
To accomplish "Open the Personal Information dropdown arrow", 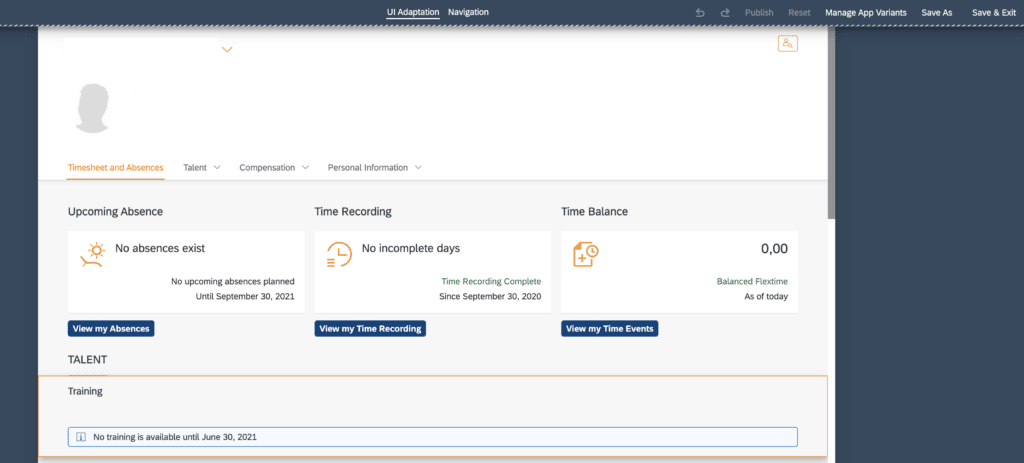I will click(418, 168).
